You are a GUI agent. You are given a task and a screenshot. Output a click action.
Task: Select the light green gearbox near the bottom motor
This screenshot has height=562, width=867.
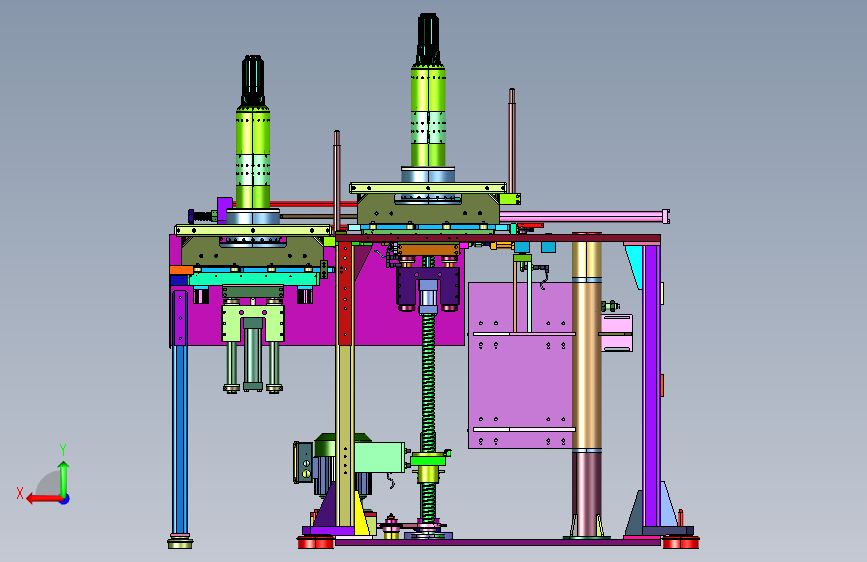(x=379, y=457)
